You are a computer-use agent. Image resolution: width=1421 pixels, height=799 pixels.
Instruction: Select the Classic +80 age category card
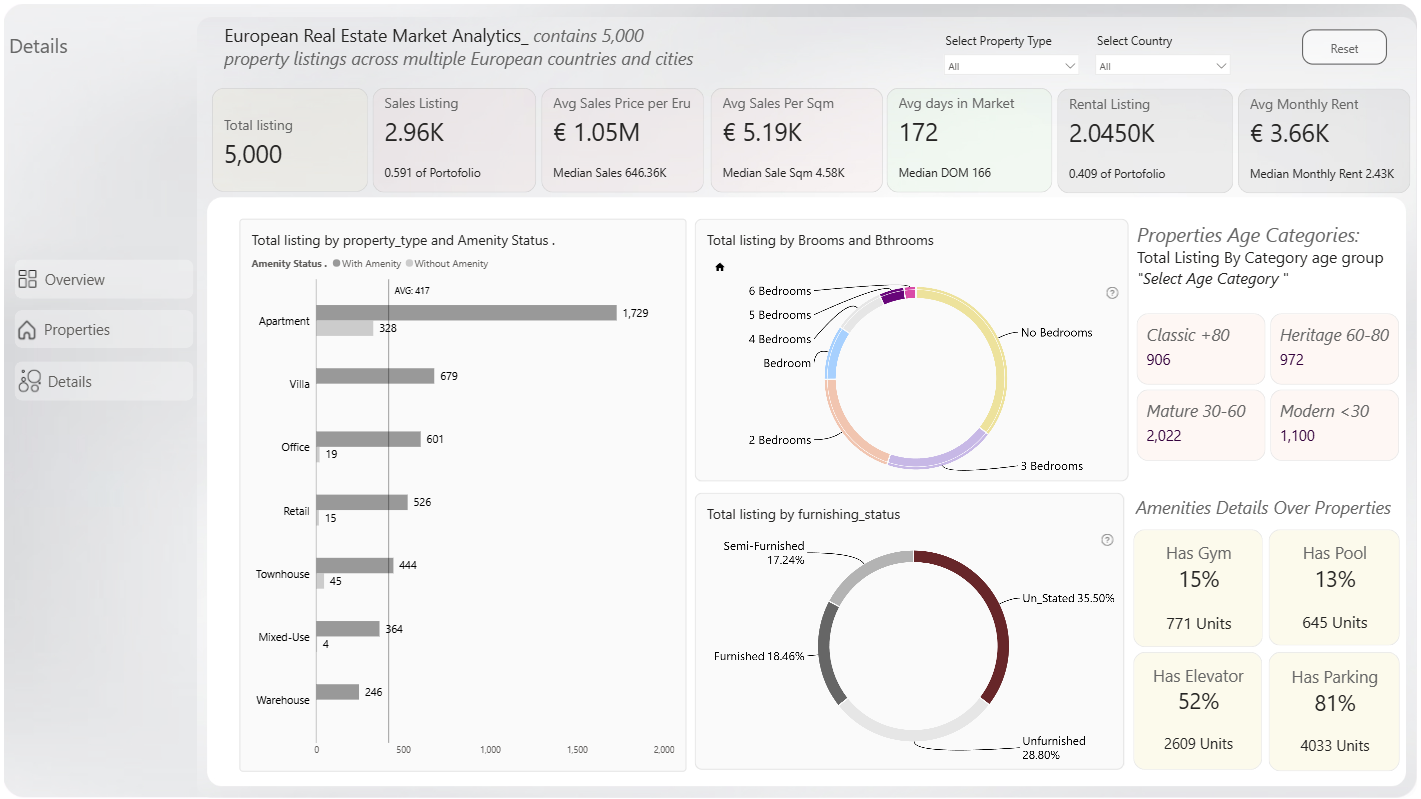[1200, 348]
